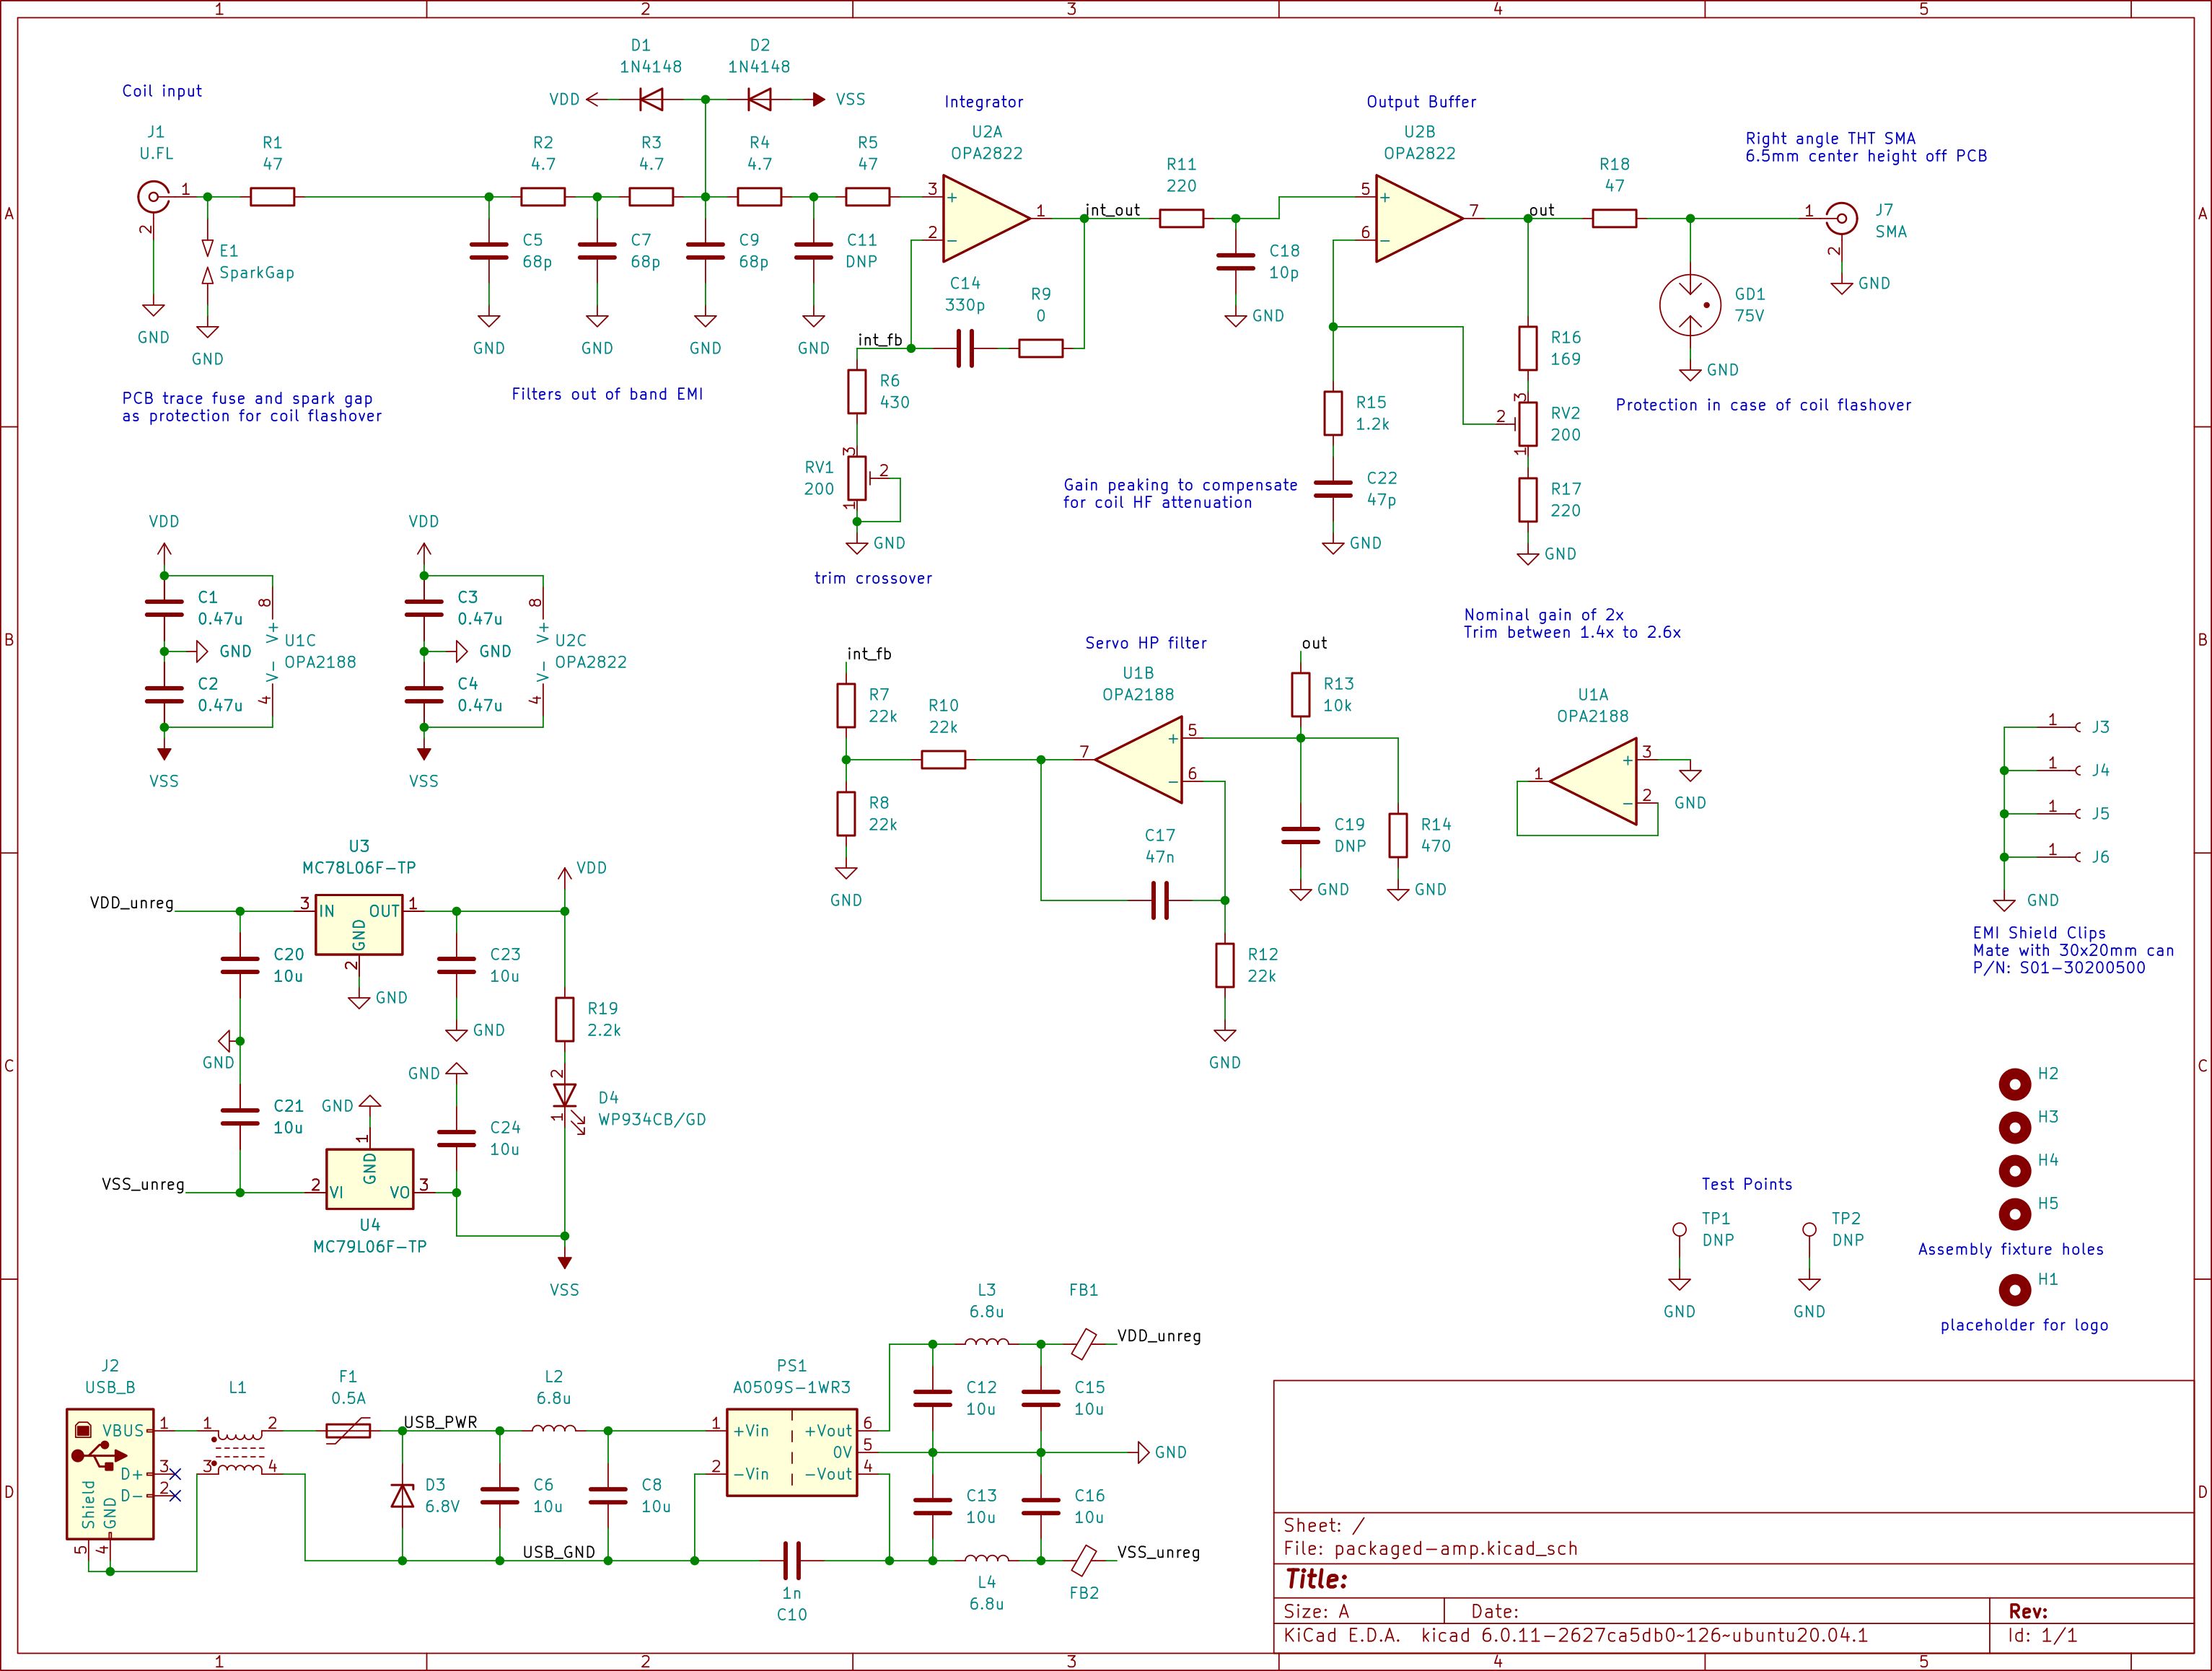Click the GD1 75V gas discharge tube symbol
This screenshot has height=1671, width=2212.
(x=1690, y=305)
